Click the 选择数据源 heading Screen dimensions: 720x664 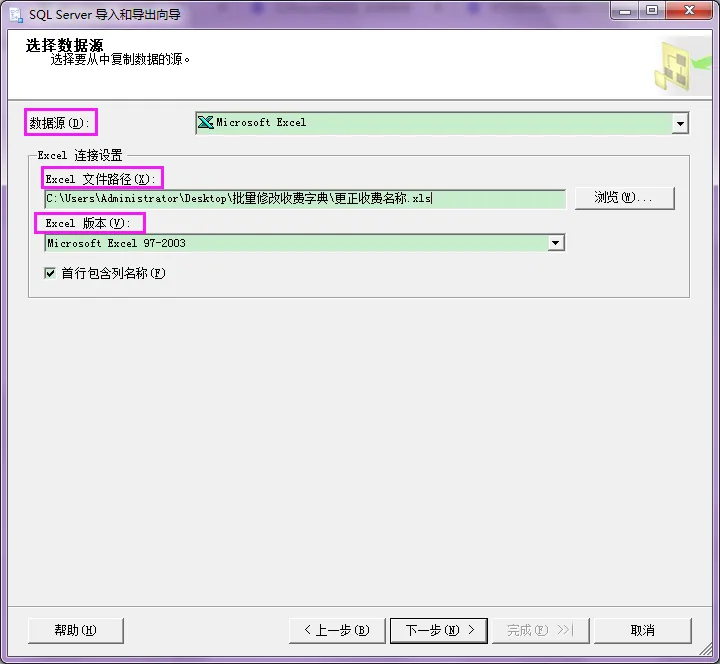(64, 45)
